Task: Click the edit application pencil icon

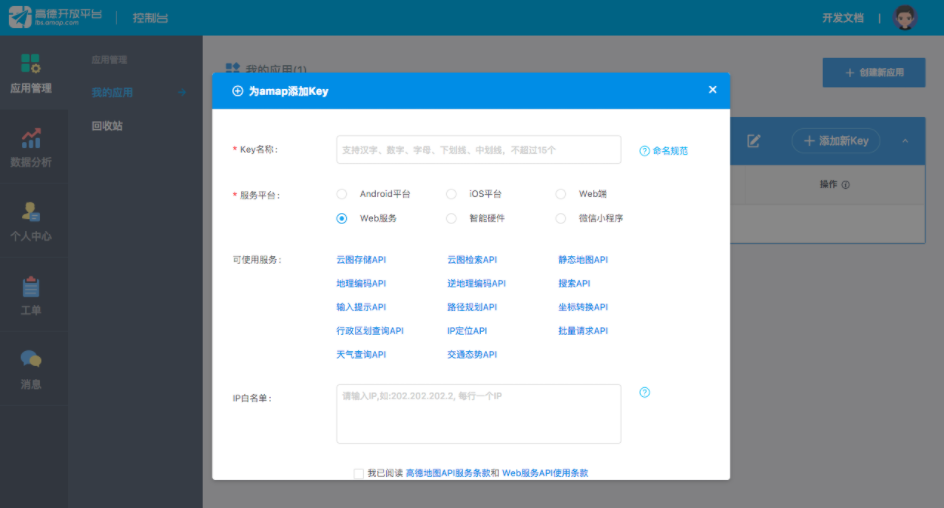Action: tap(753, 141)
